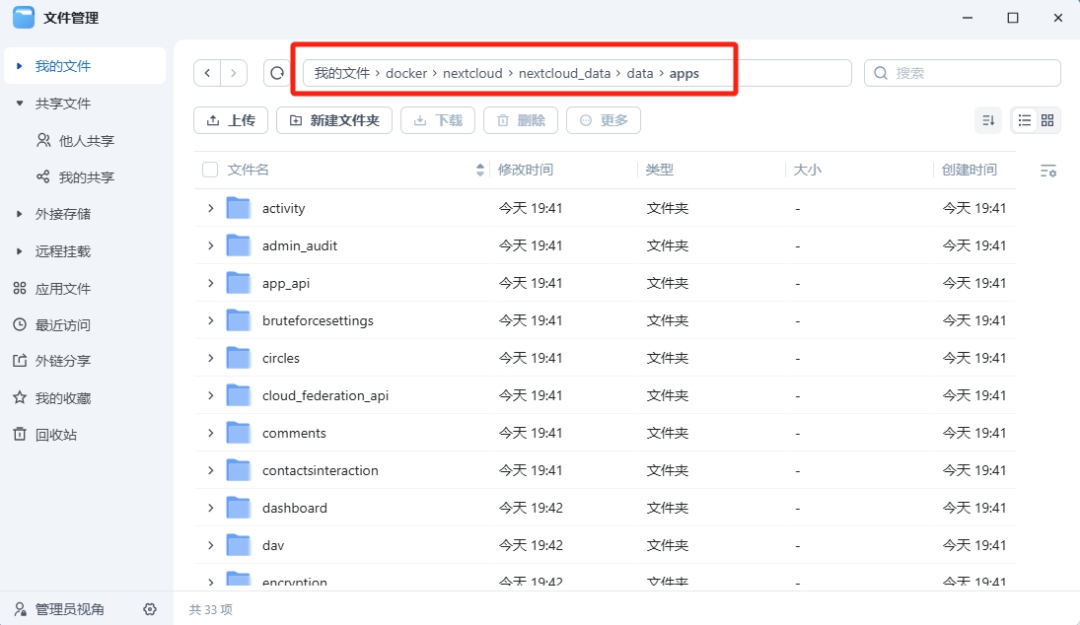Expand the cloud_federation_api folder row
The image size is (1080, 625).
point(211,396)
